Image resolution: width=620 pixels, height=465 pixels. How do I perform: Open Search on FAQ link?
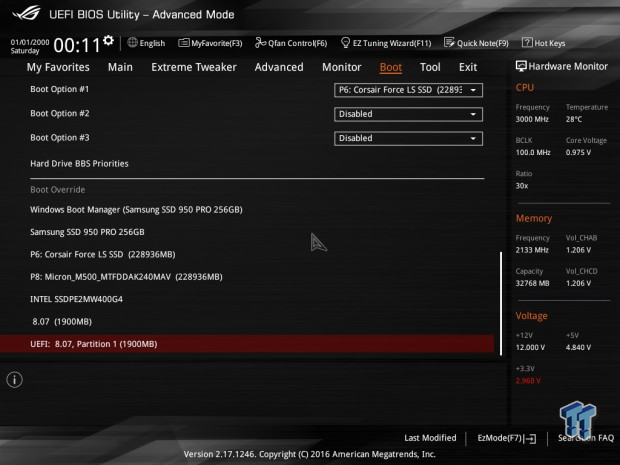(586, 438)
